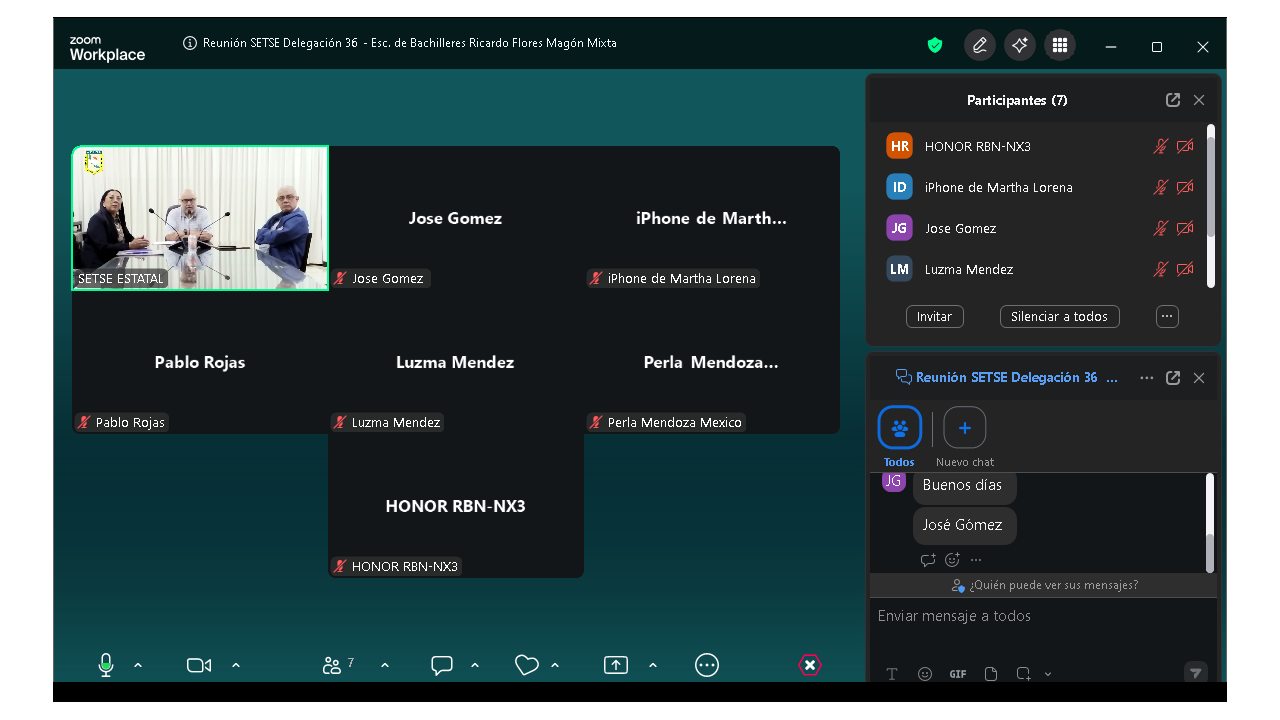
Task: Click the green encryption shield icon
Action: click(x=935, y=45)
